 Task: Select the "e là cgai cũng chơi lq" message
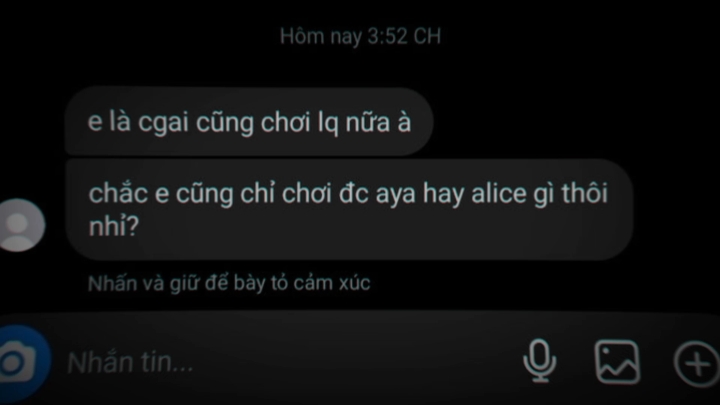(249, 122)
